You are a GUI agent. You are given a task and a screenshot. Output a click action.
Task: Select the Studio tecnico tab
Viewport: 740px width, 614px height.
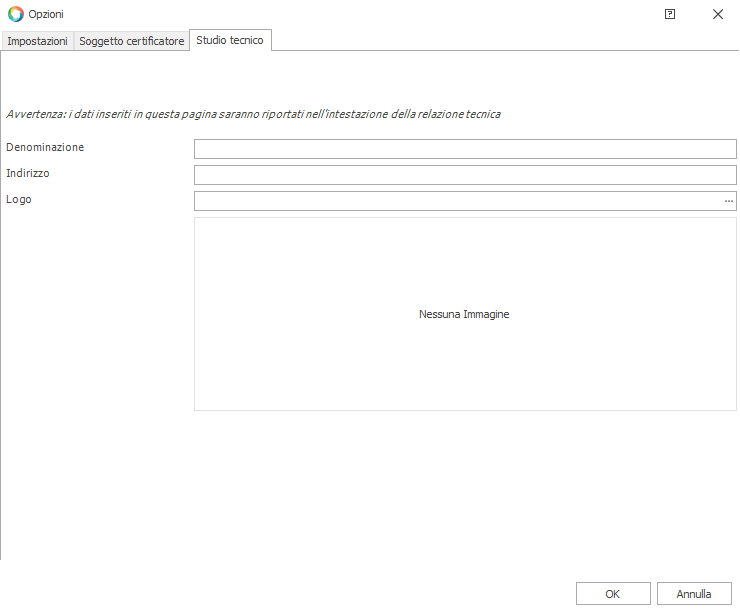pyautogui.click(x=230, y=40)
